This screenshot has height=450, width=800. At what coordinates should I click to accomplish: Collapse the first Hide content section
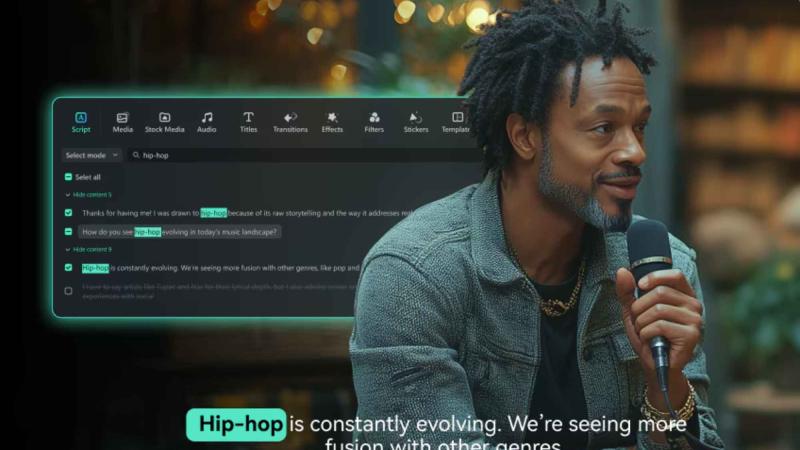88,195
